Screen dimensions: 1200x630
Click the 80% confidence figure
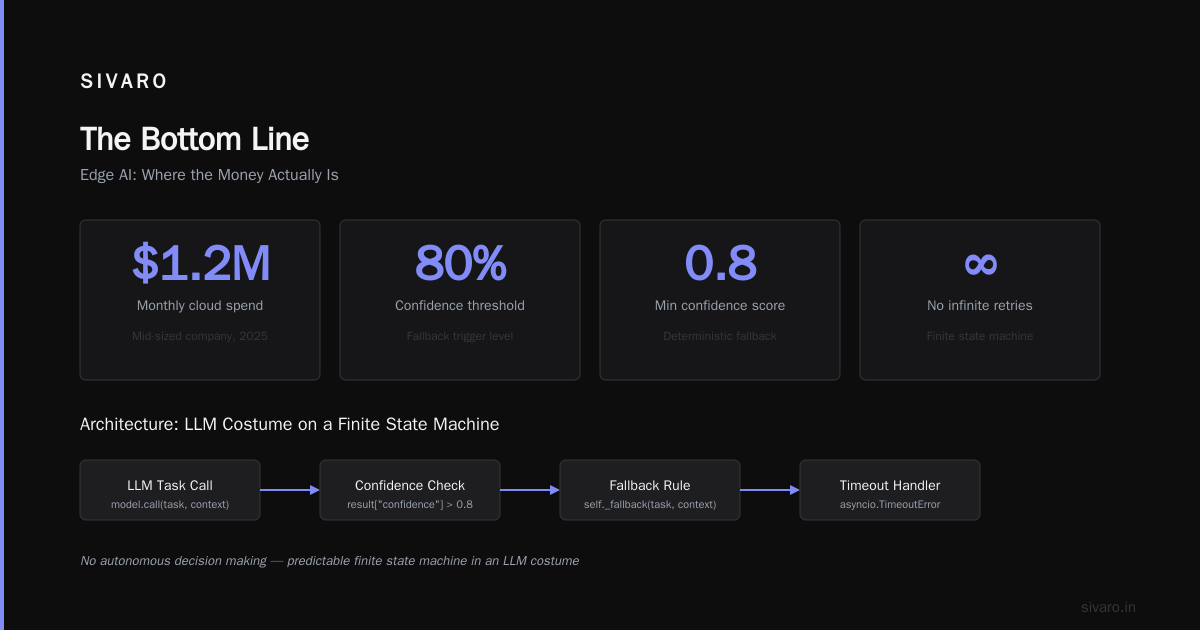(460, 263)
